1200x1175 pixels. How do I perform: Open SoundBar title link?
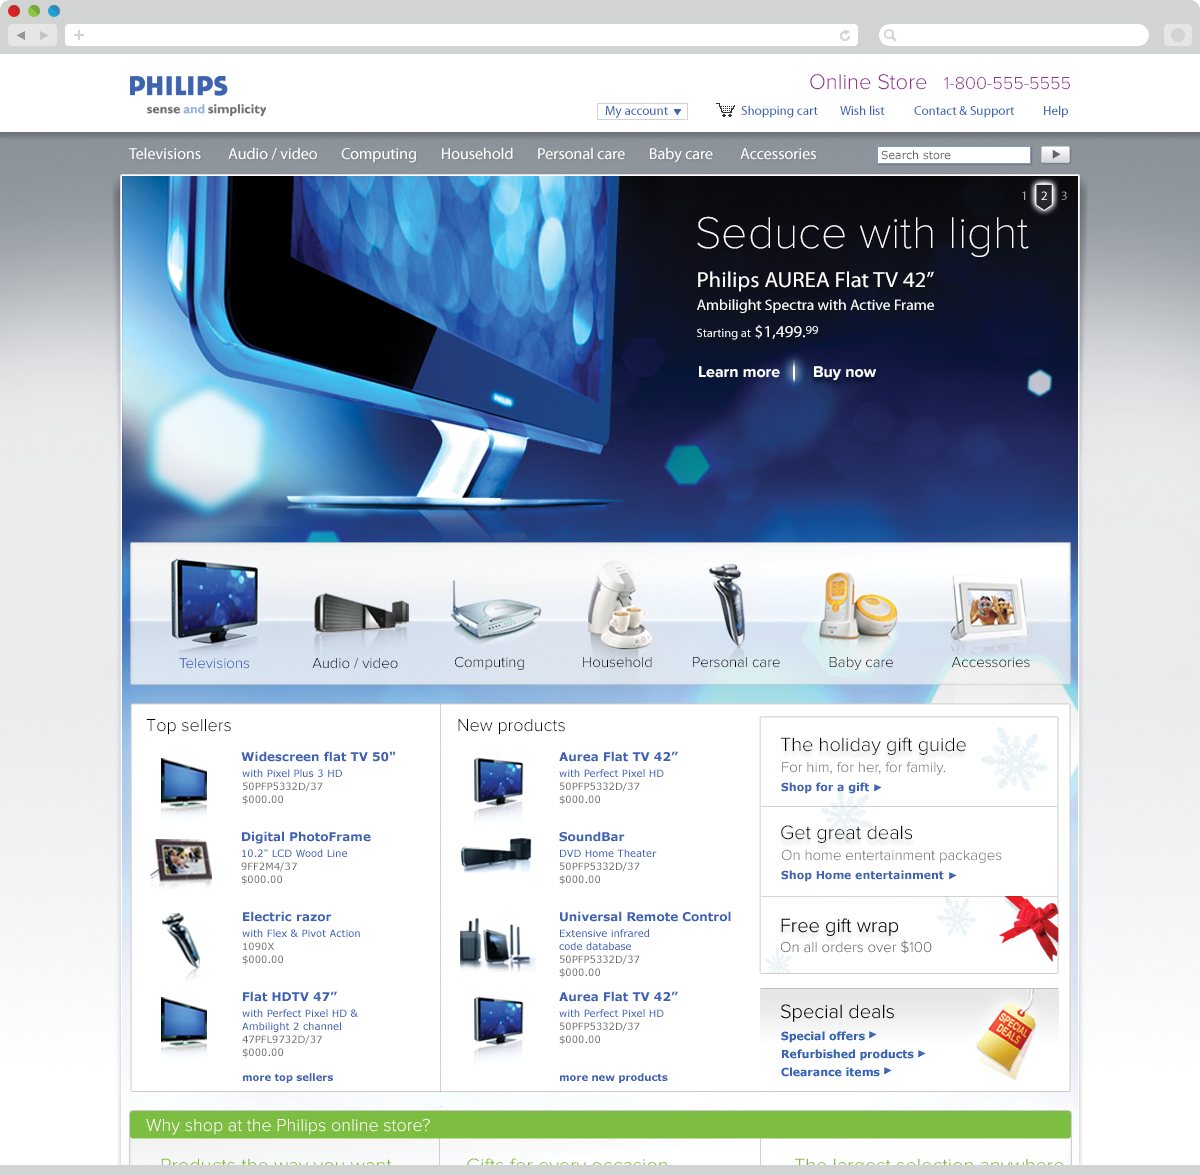(x=591, y=837)
